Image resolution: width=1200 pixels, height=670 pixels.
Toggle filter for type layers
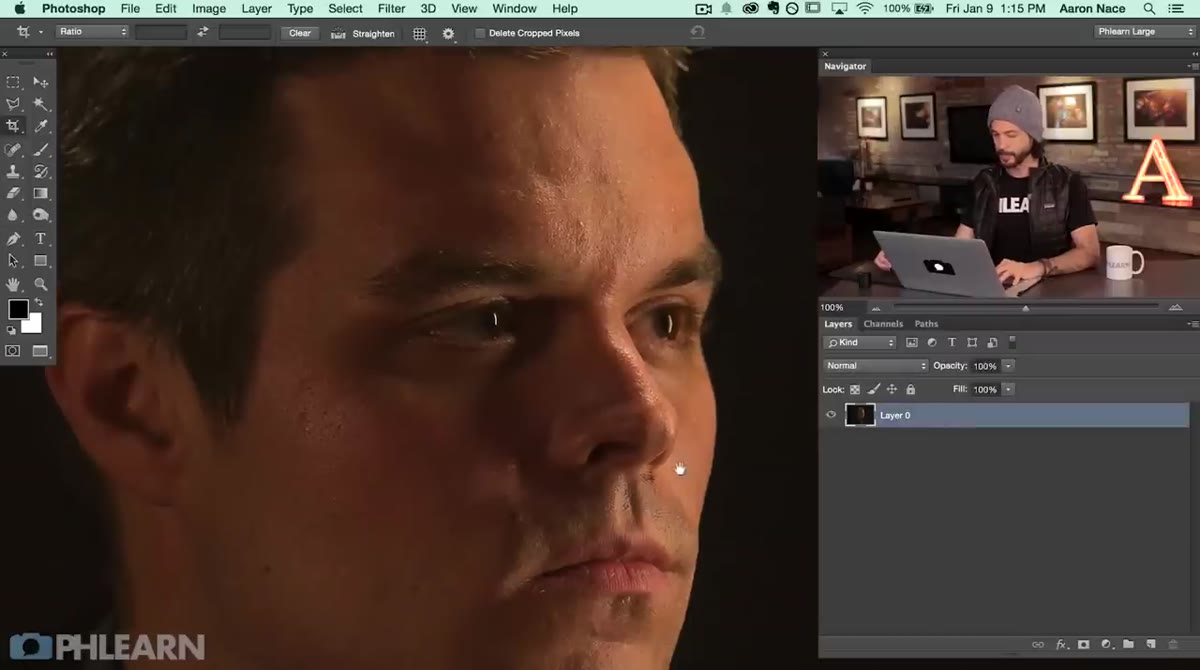(951, 342)
